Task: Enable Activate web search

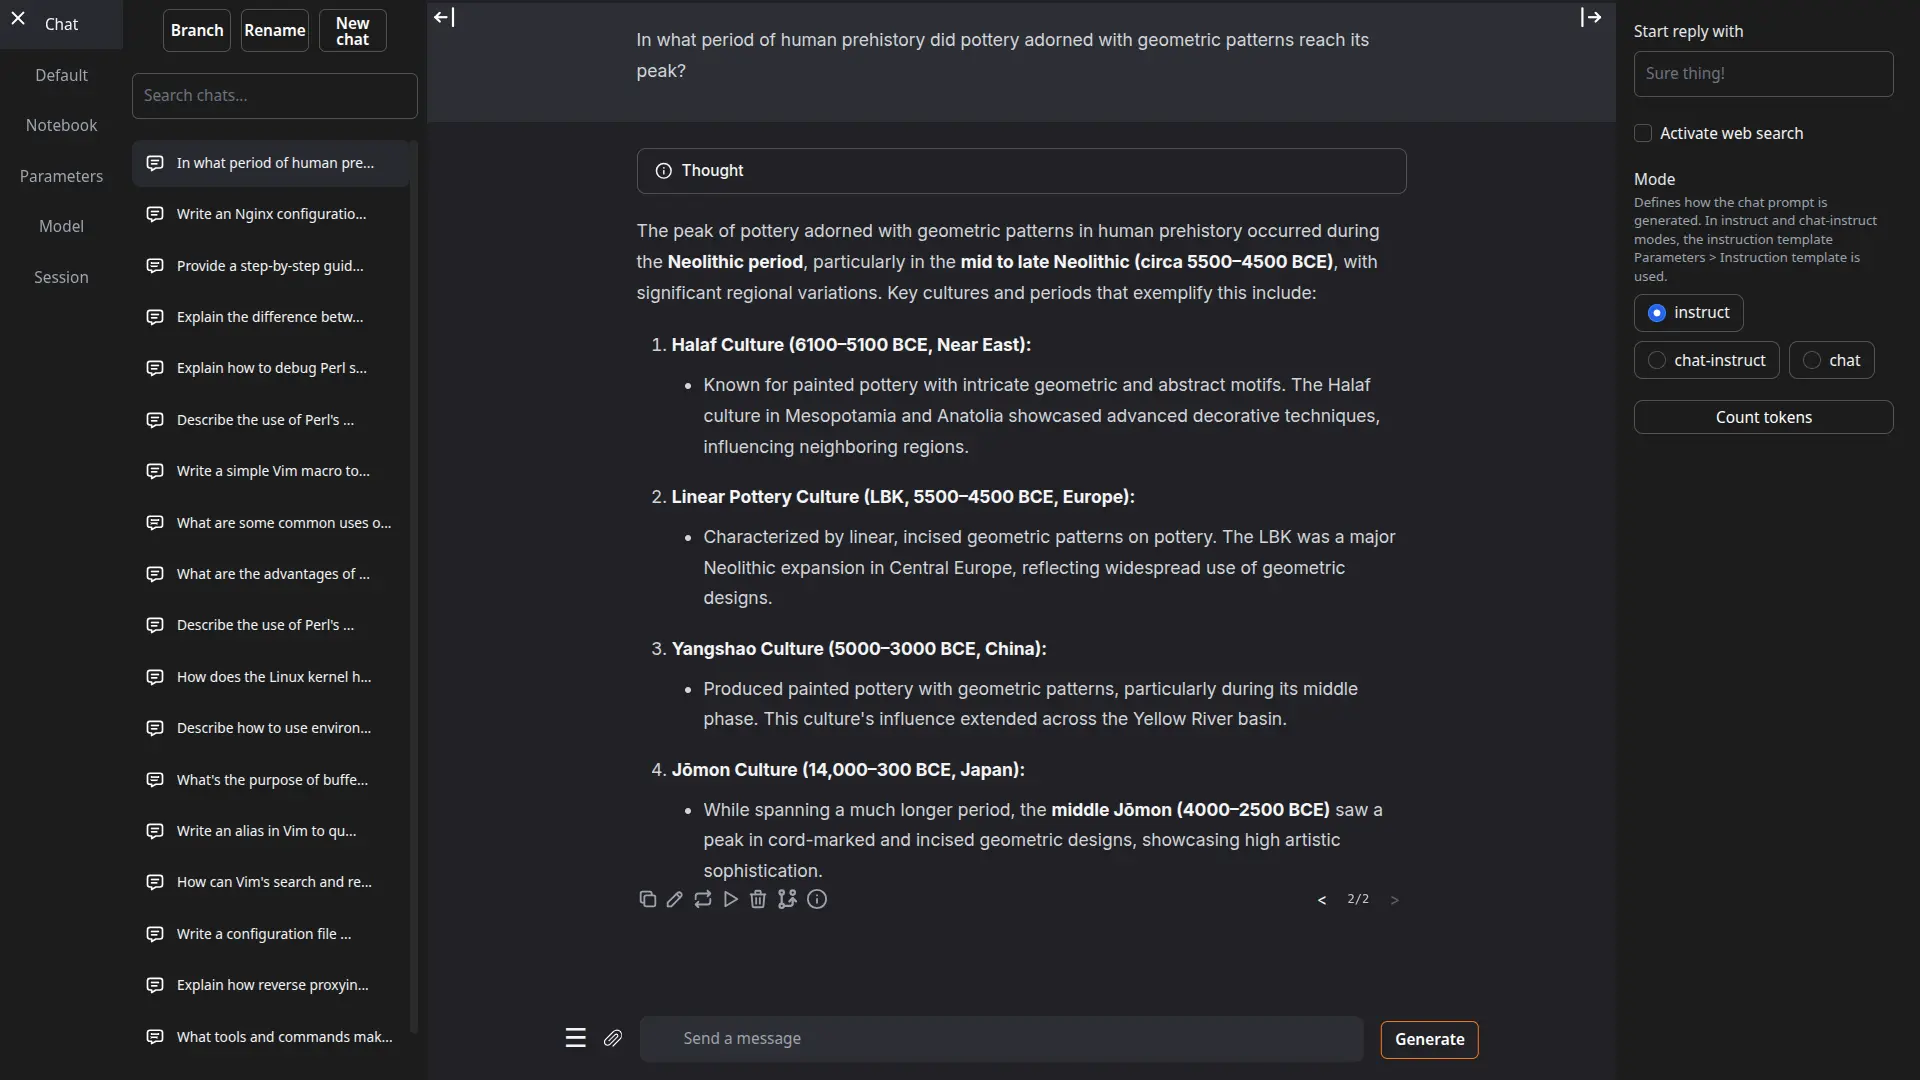Action: coord(1643,133)
